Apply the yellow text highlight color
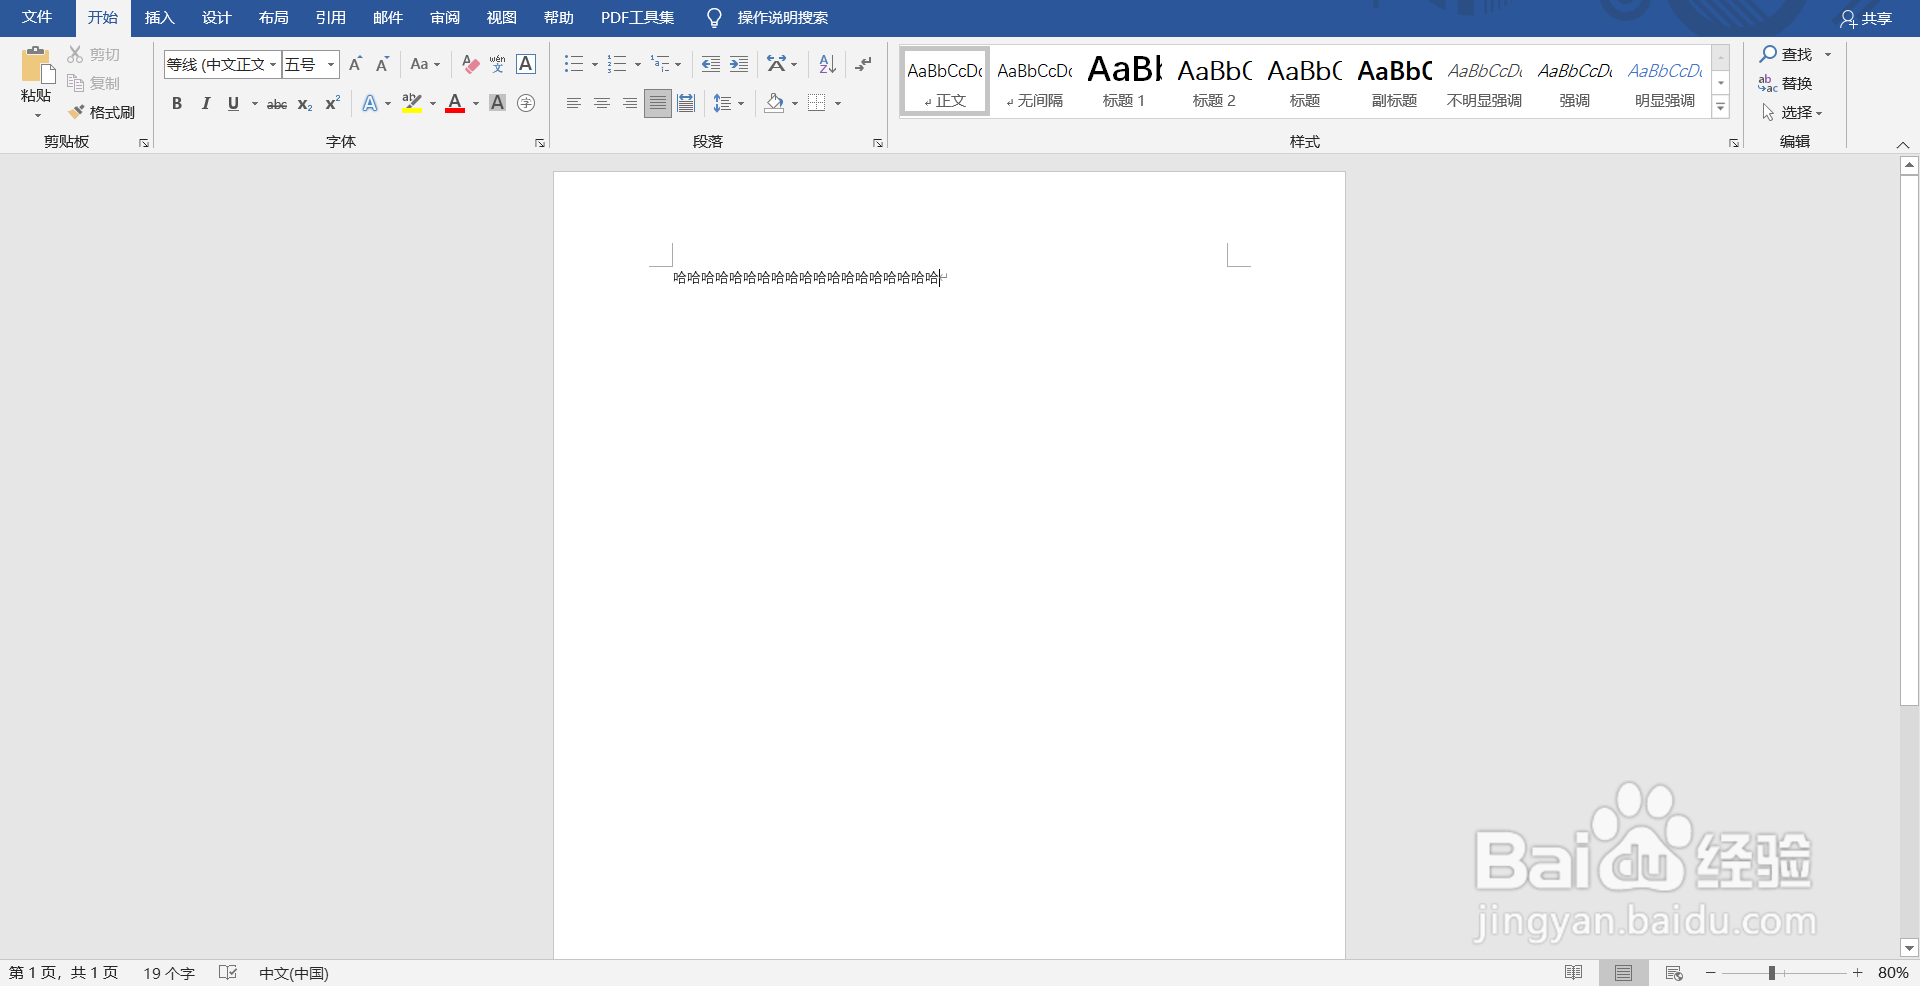Screen dimensions: 1920x986 (411, 103)
